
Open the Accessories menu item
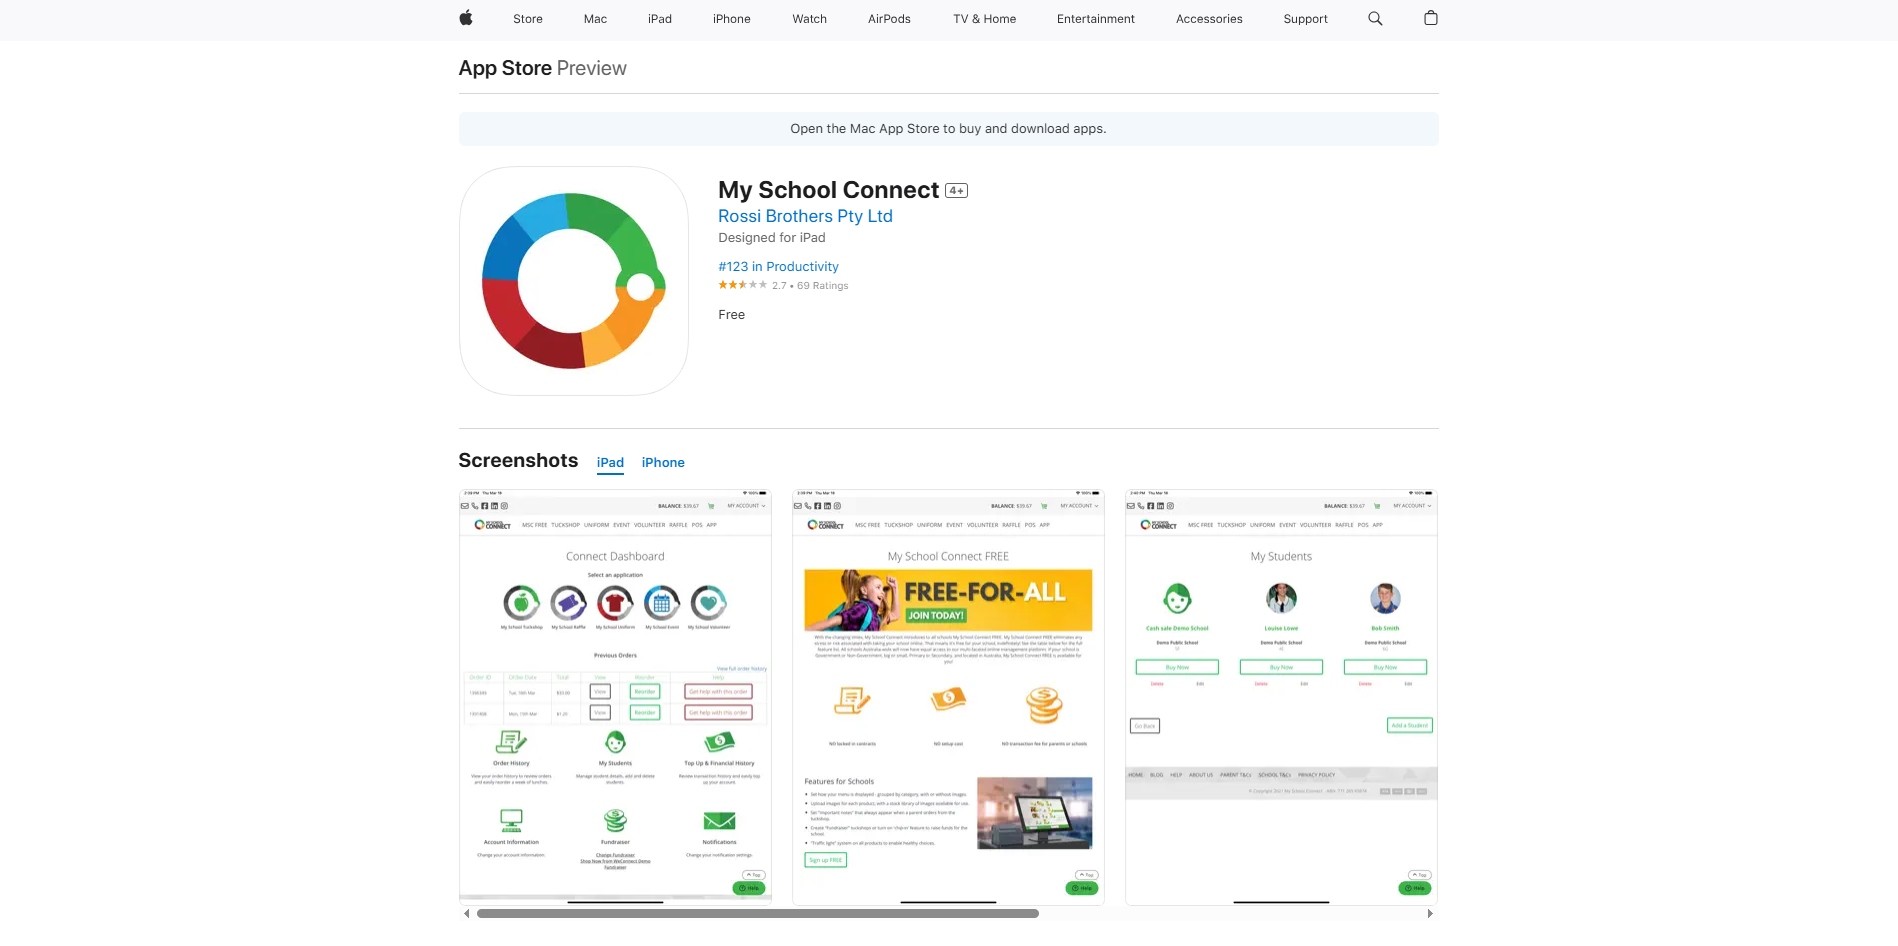(1209, 19)
